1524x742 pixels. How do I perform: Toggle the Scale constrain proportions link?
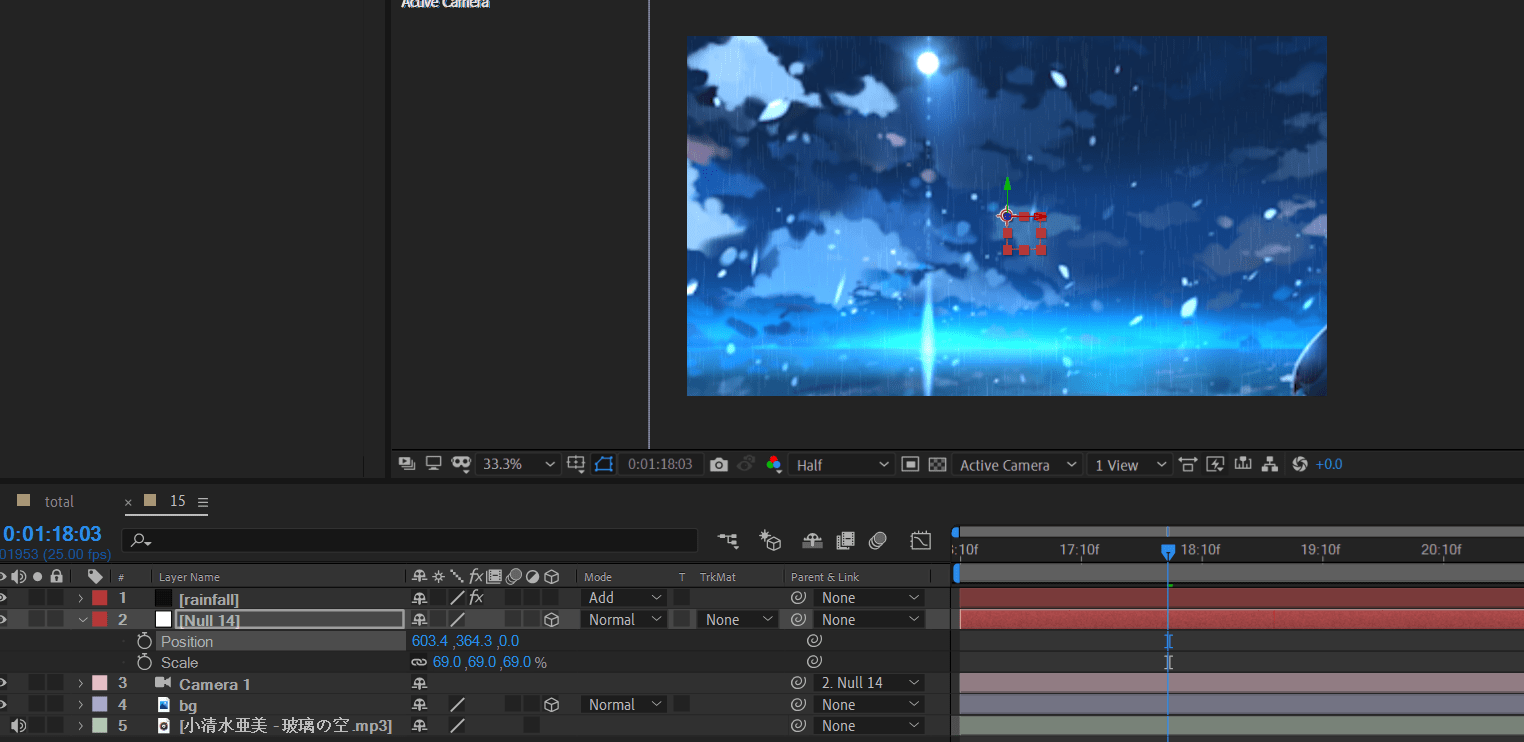(x=419, y=662)
